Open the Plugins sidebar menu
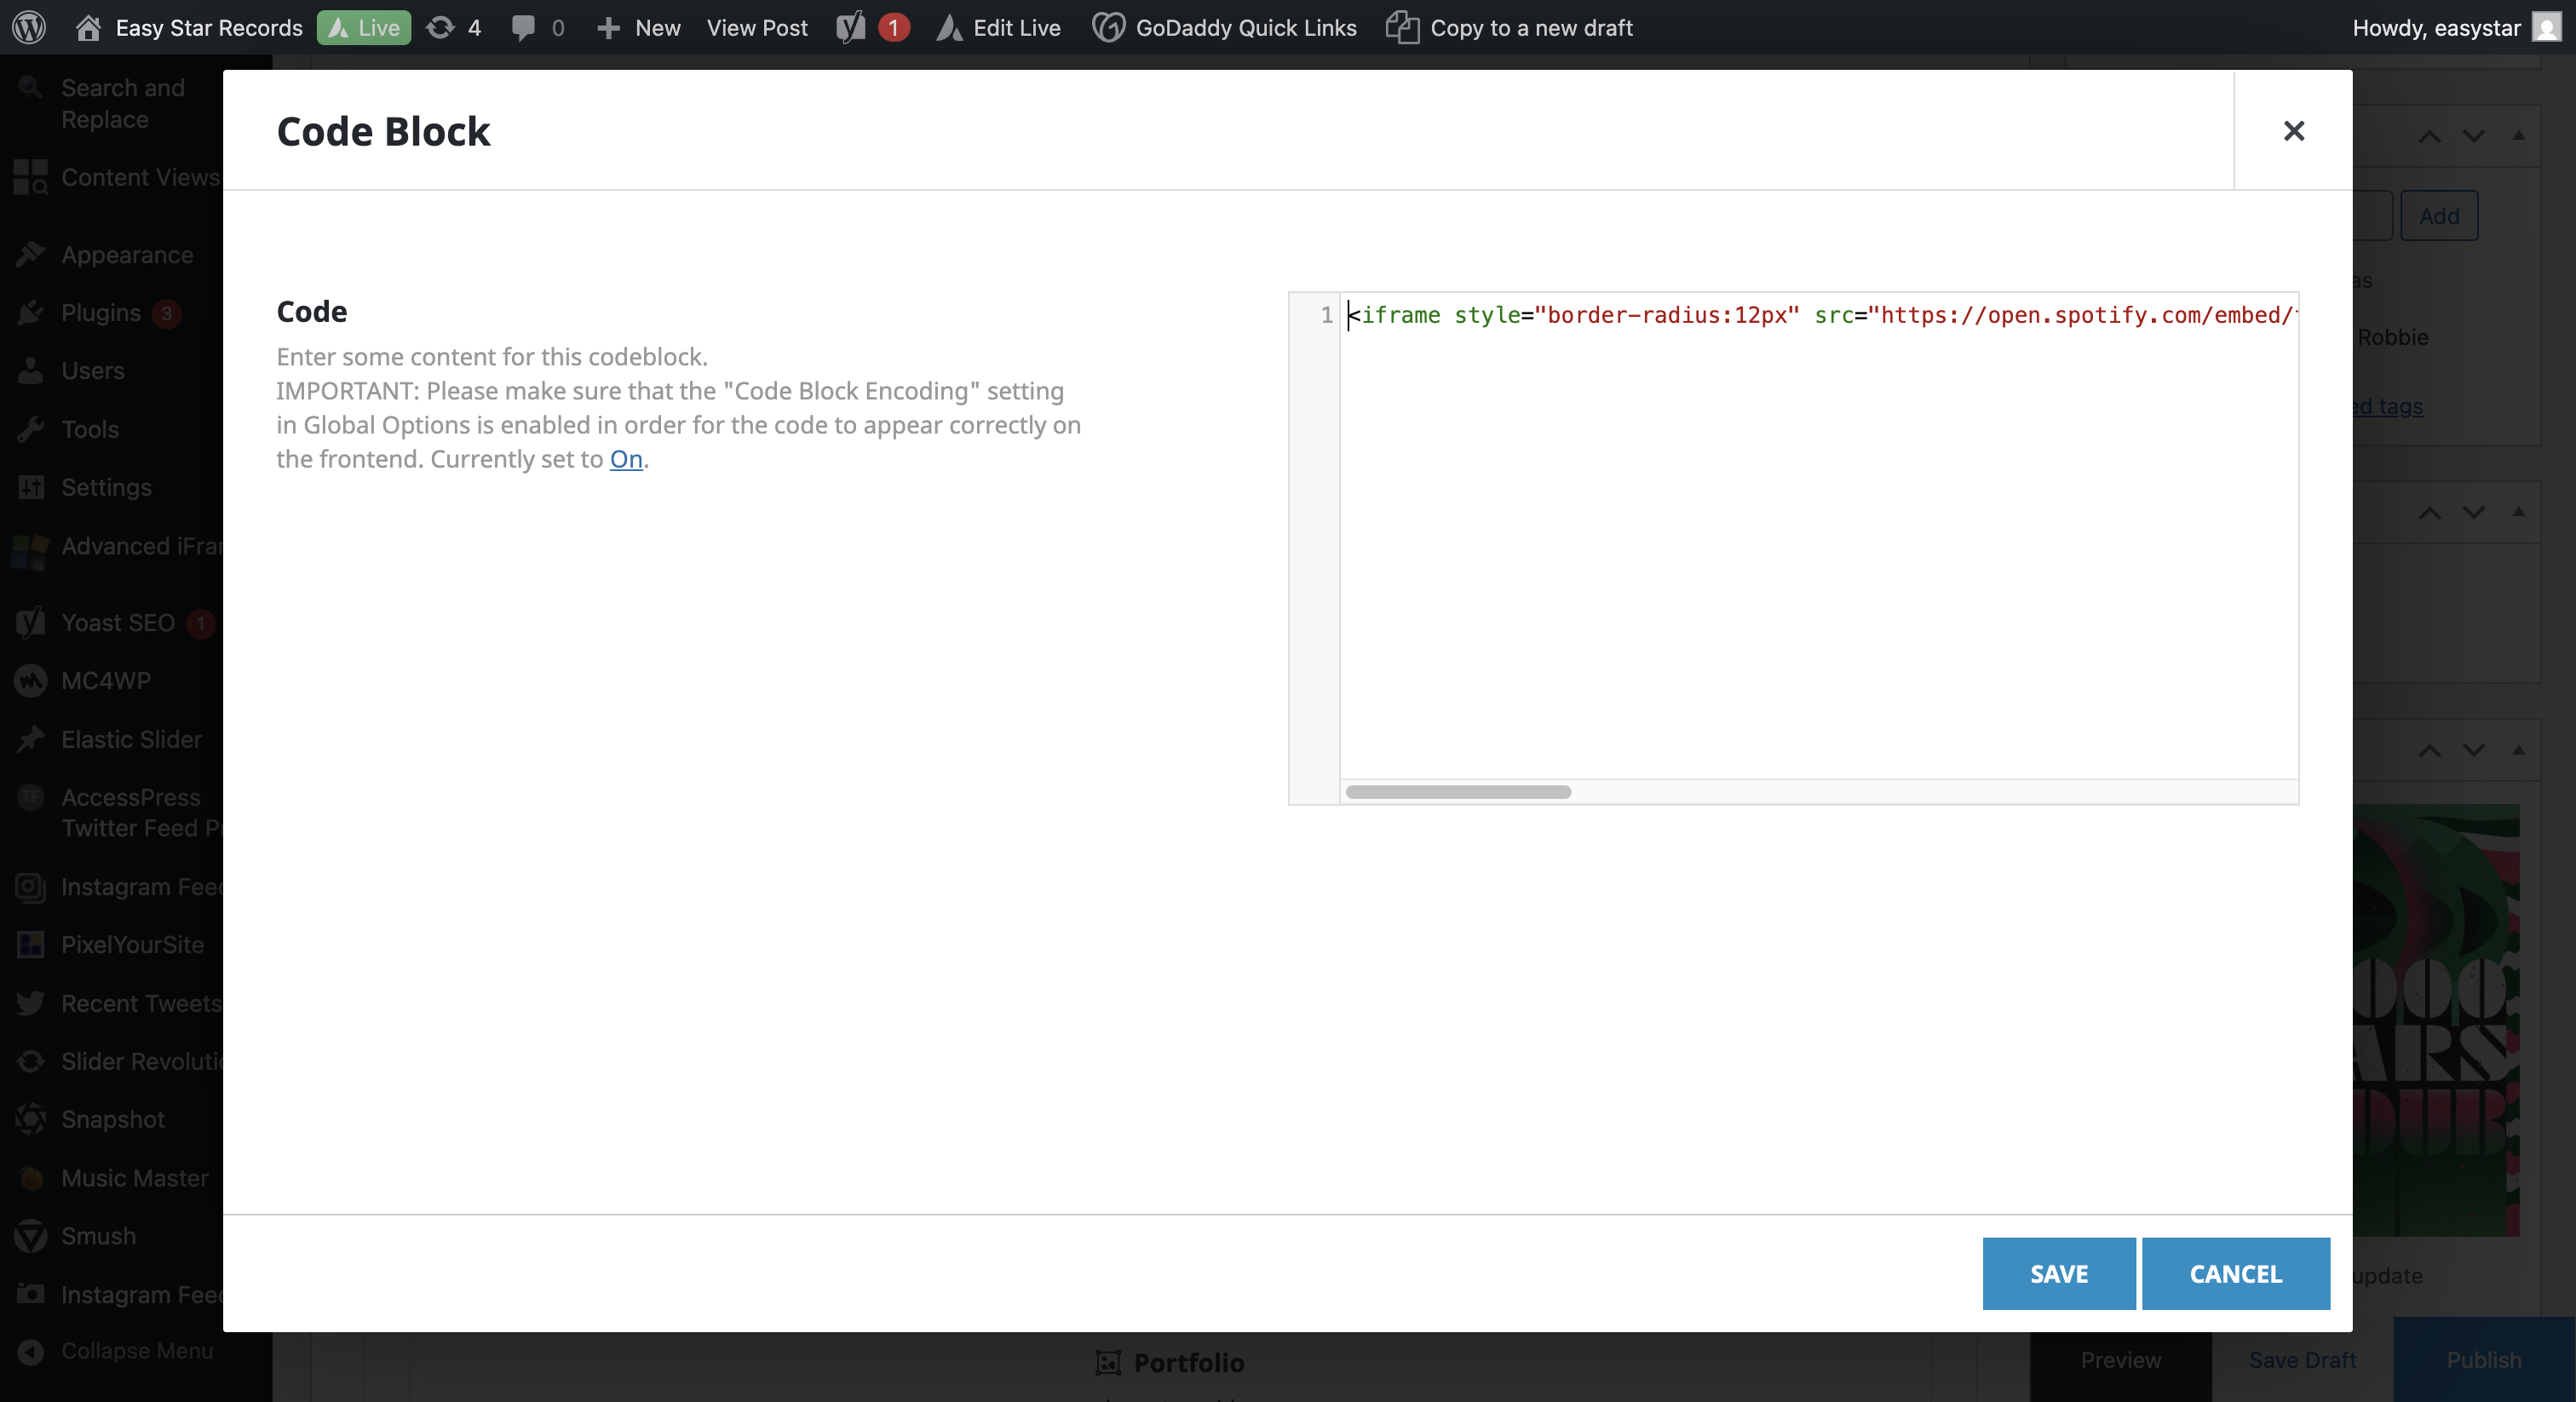The height and width of the screenshot is (1402, 2576). (100, 313)
